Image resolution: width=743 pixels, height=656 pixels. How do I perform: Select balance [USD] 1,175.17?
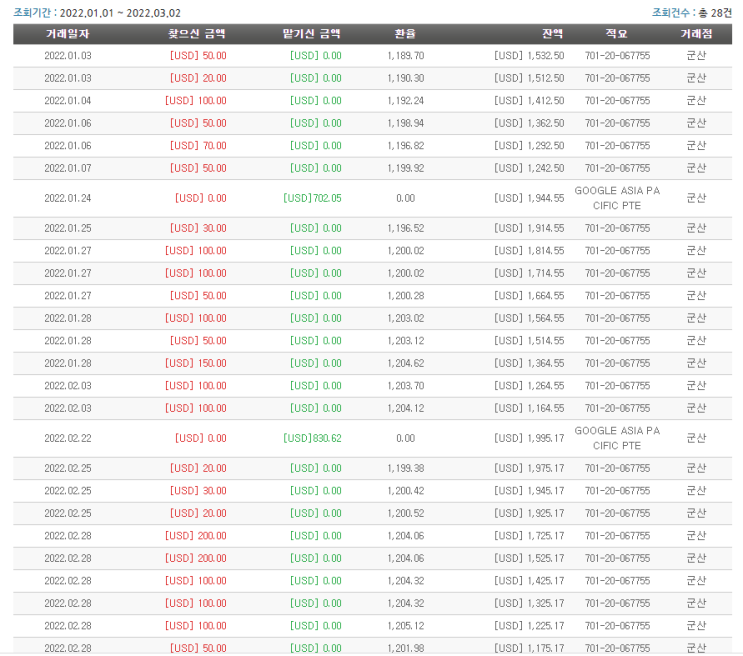[x=529, y=648]
